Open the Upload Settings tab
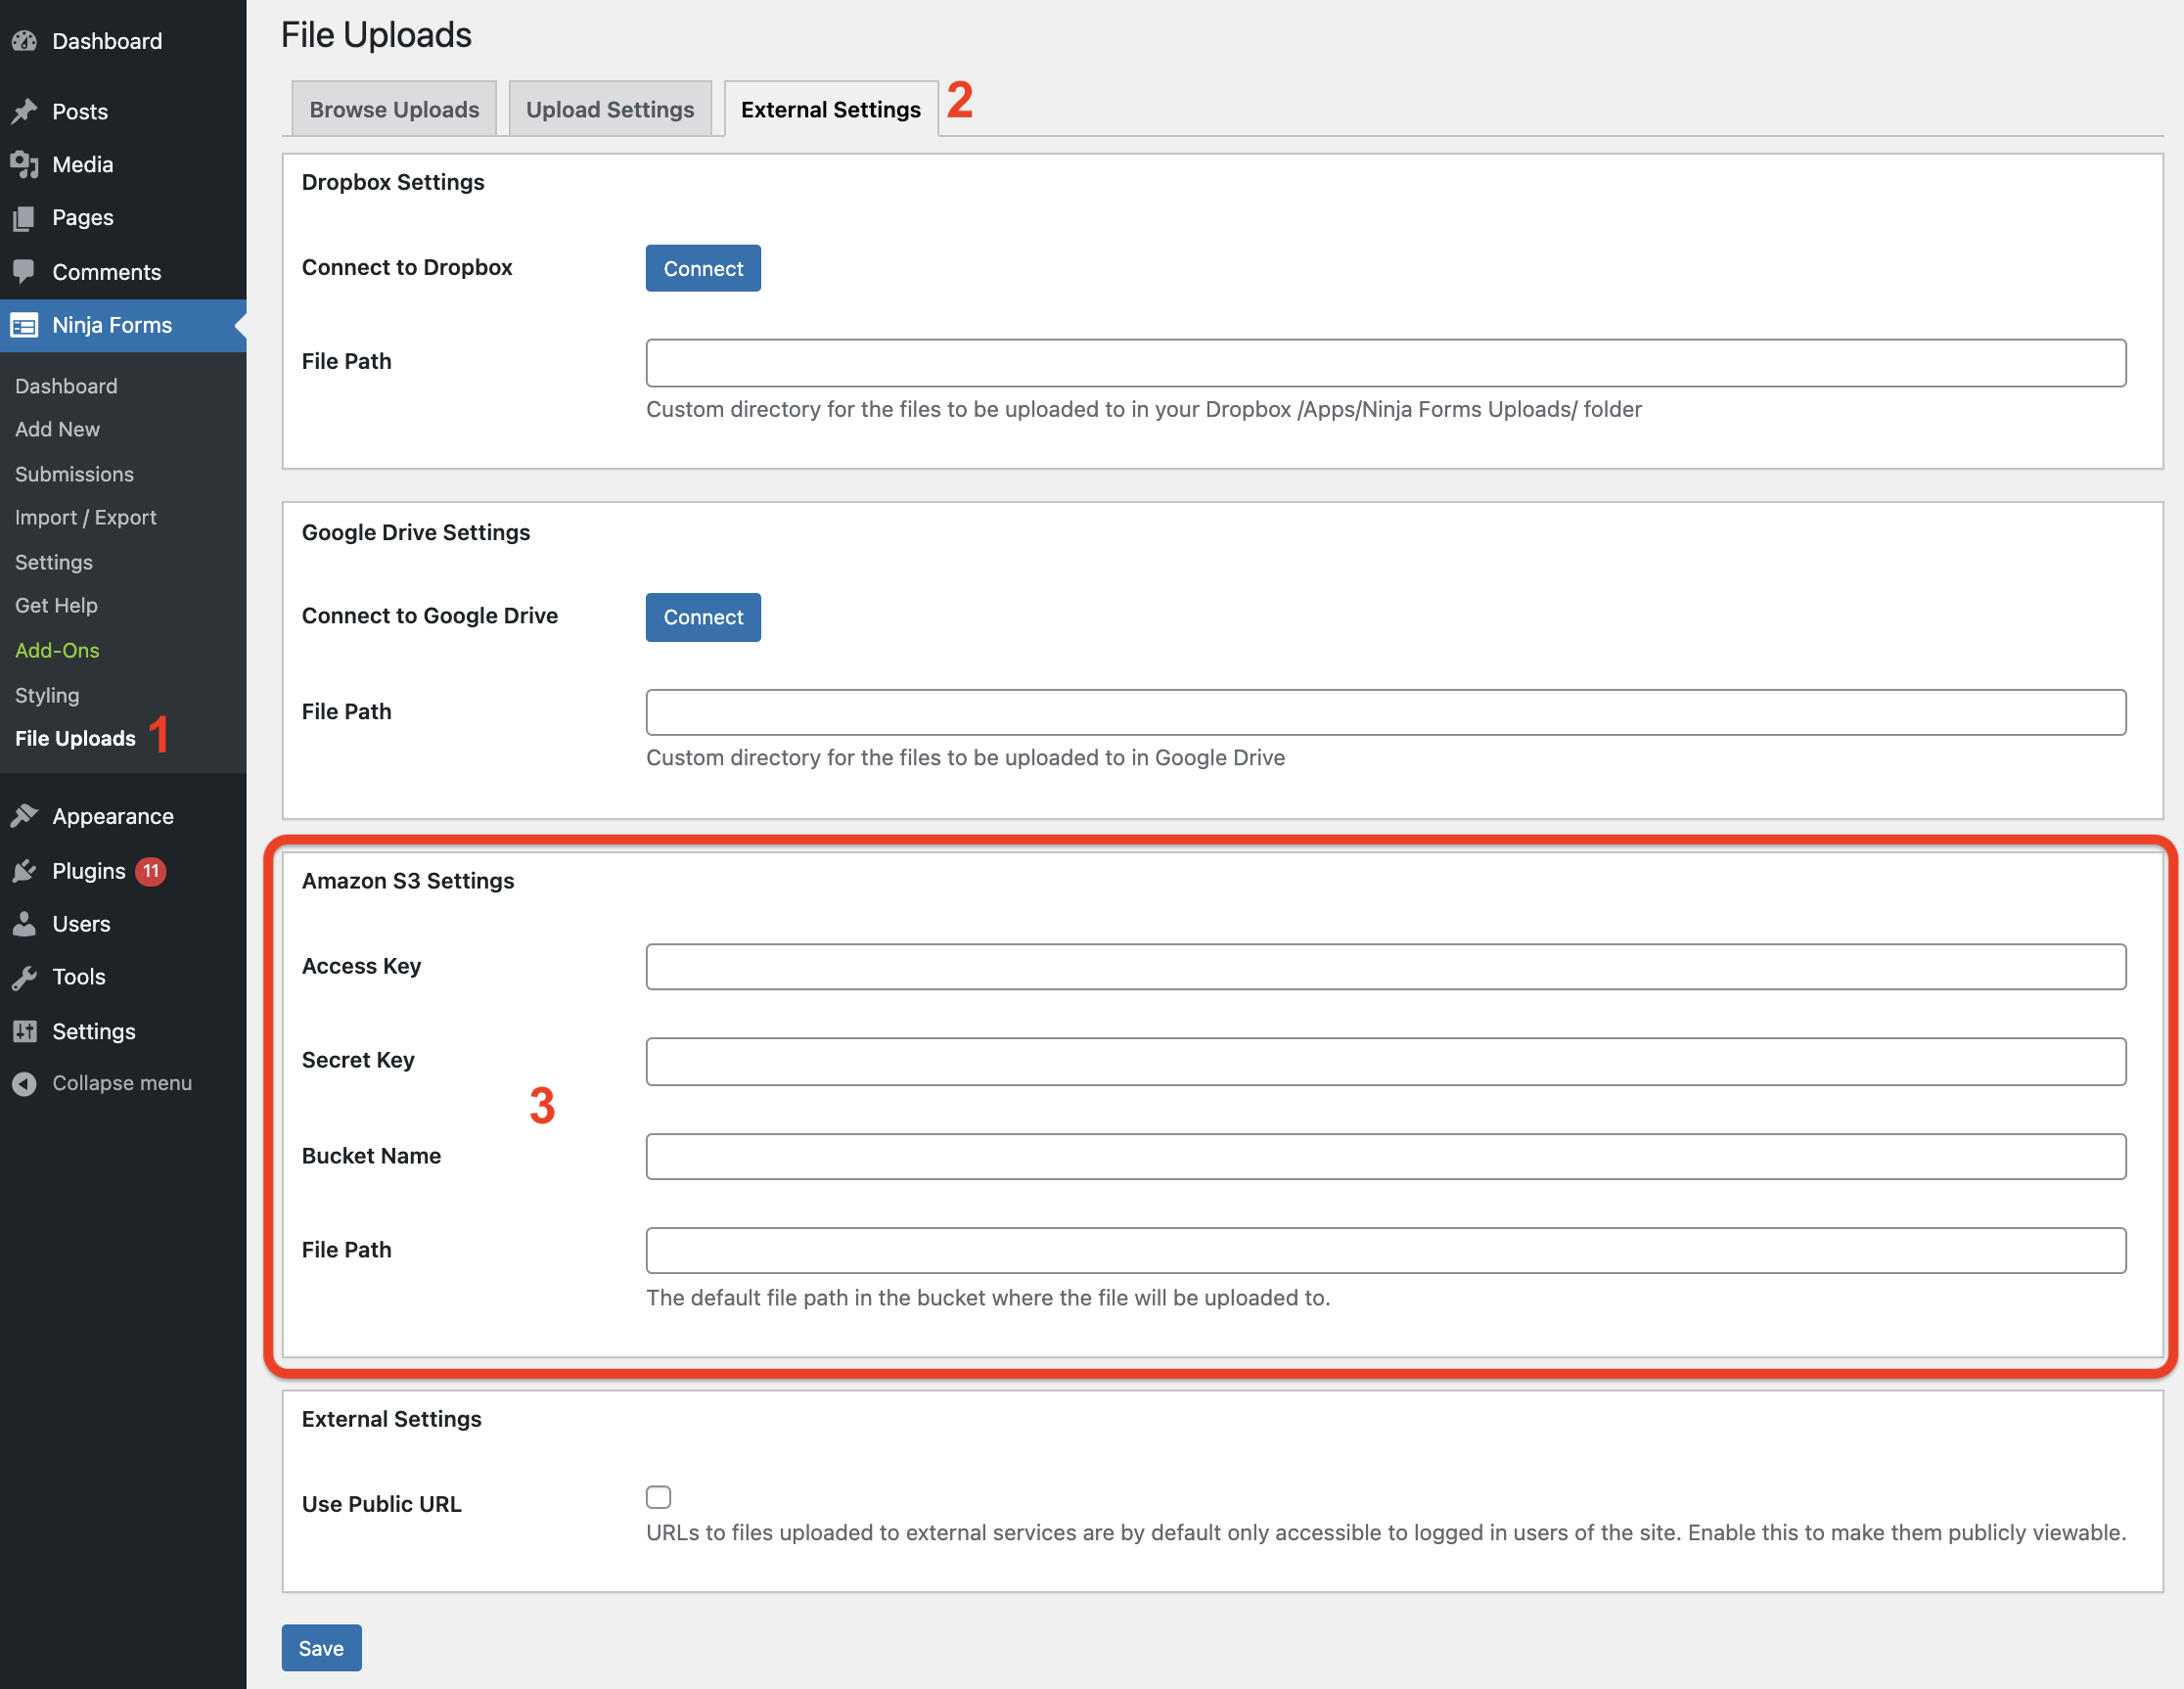This screenshot has width=2184, height=1689. coord(610,108)
